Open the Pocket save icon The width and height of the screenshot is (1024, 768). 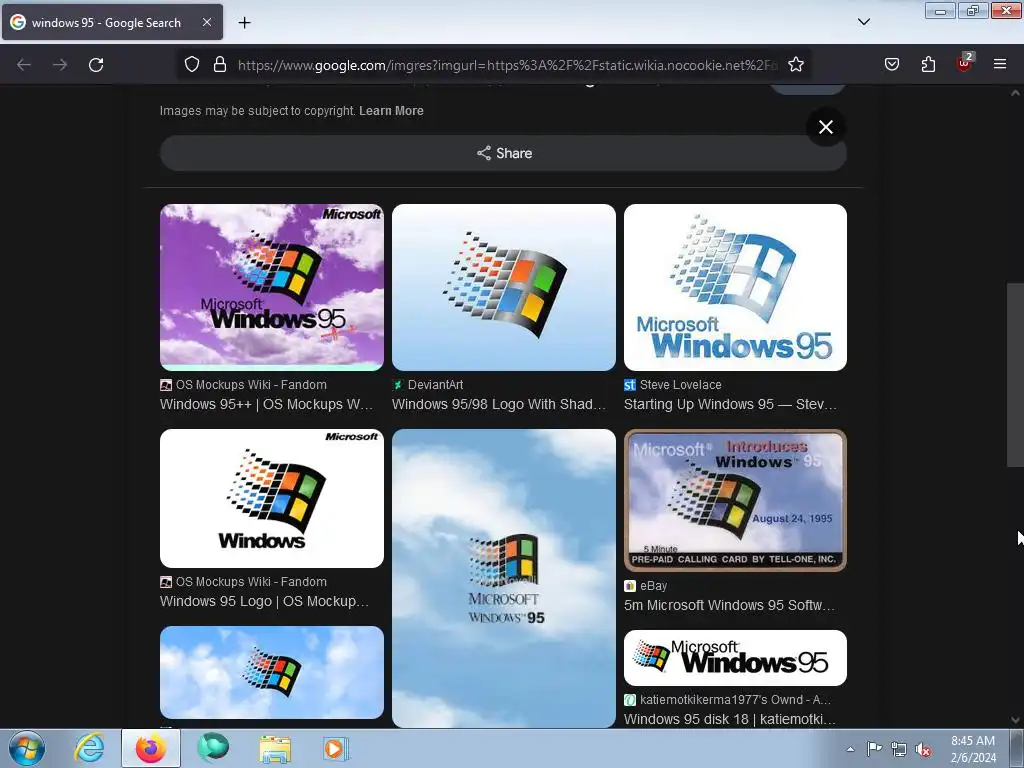tap(891, 64)
